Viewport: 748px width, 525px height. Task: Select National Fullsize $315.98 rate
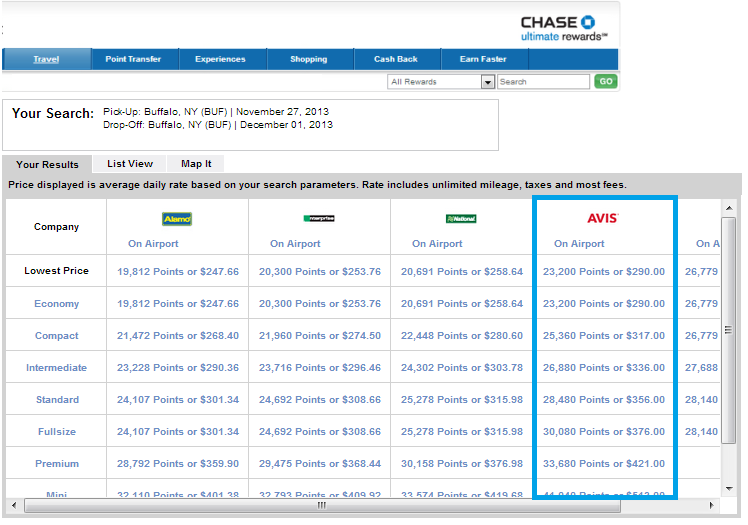462,432
